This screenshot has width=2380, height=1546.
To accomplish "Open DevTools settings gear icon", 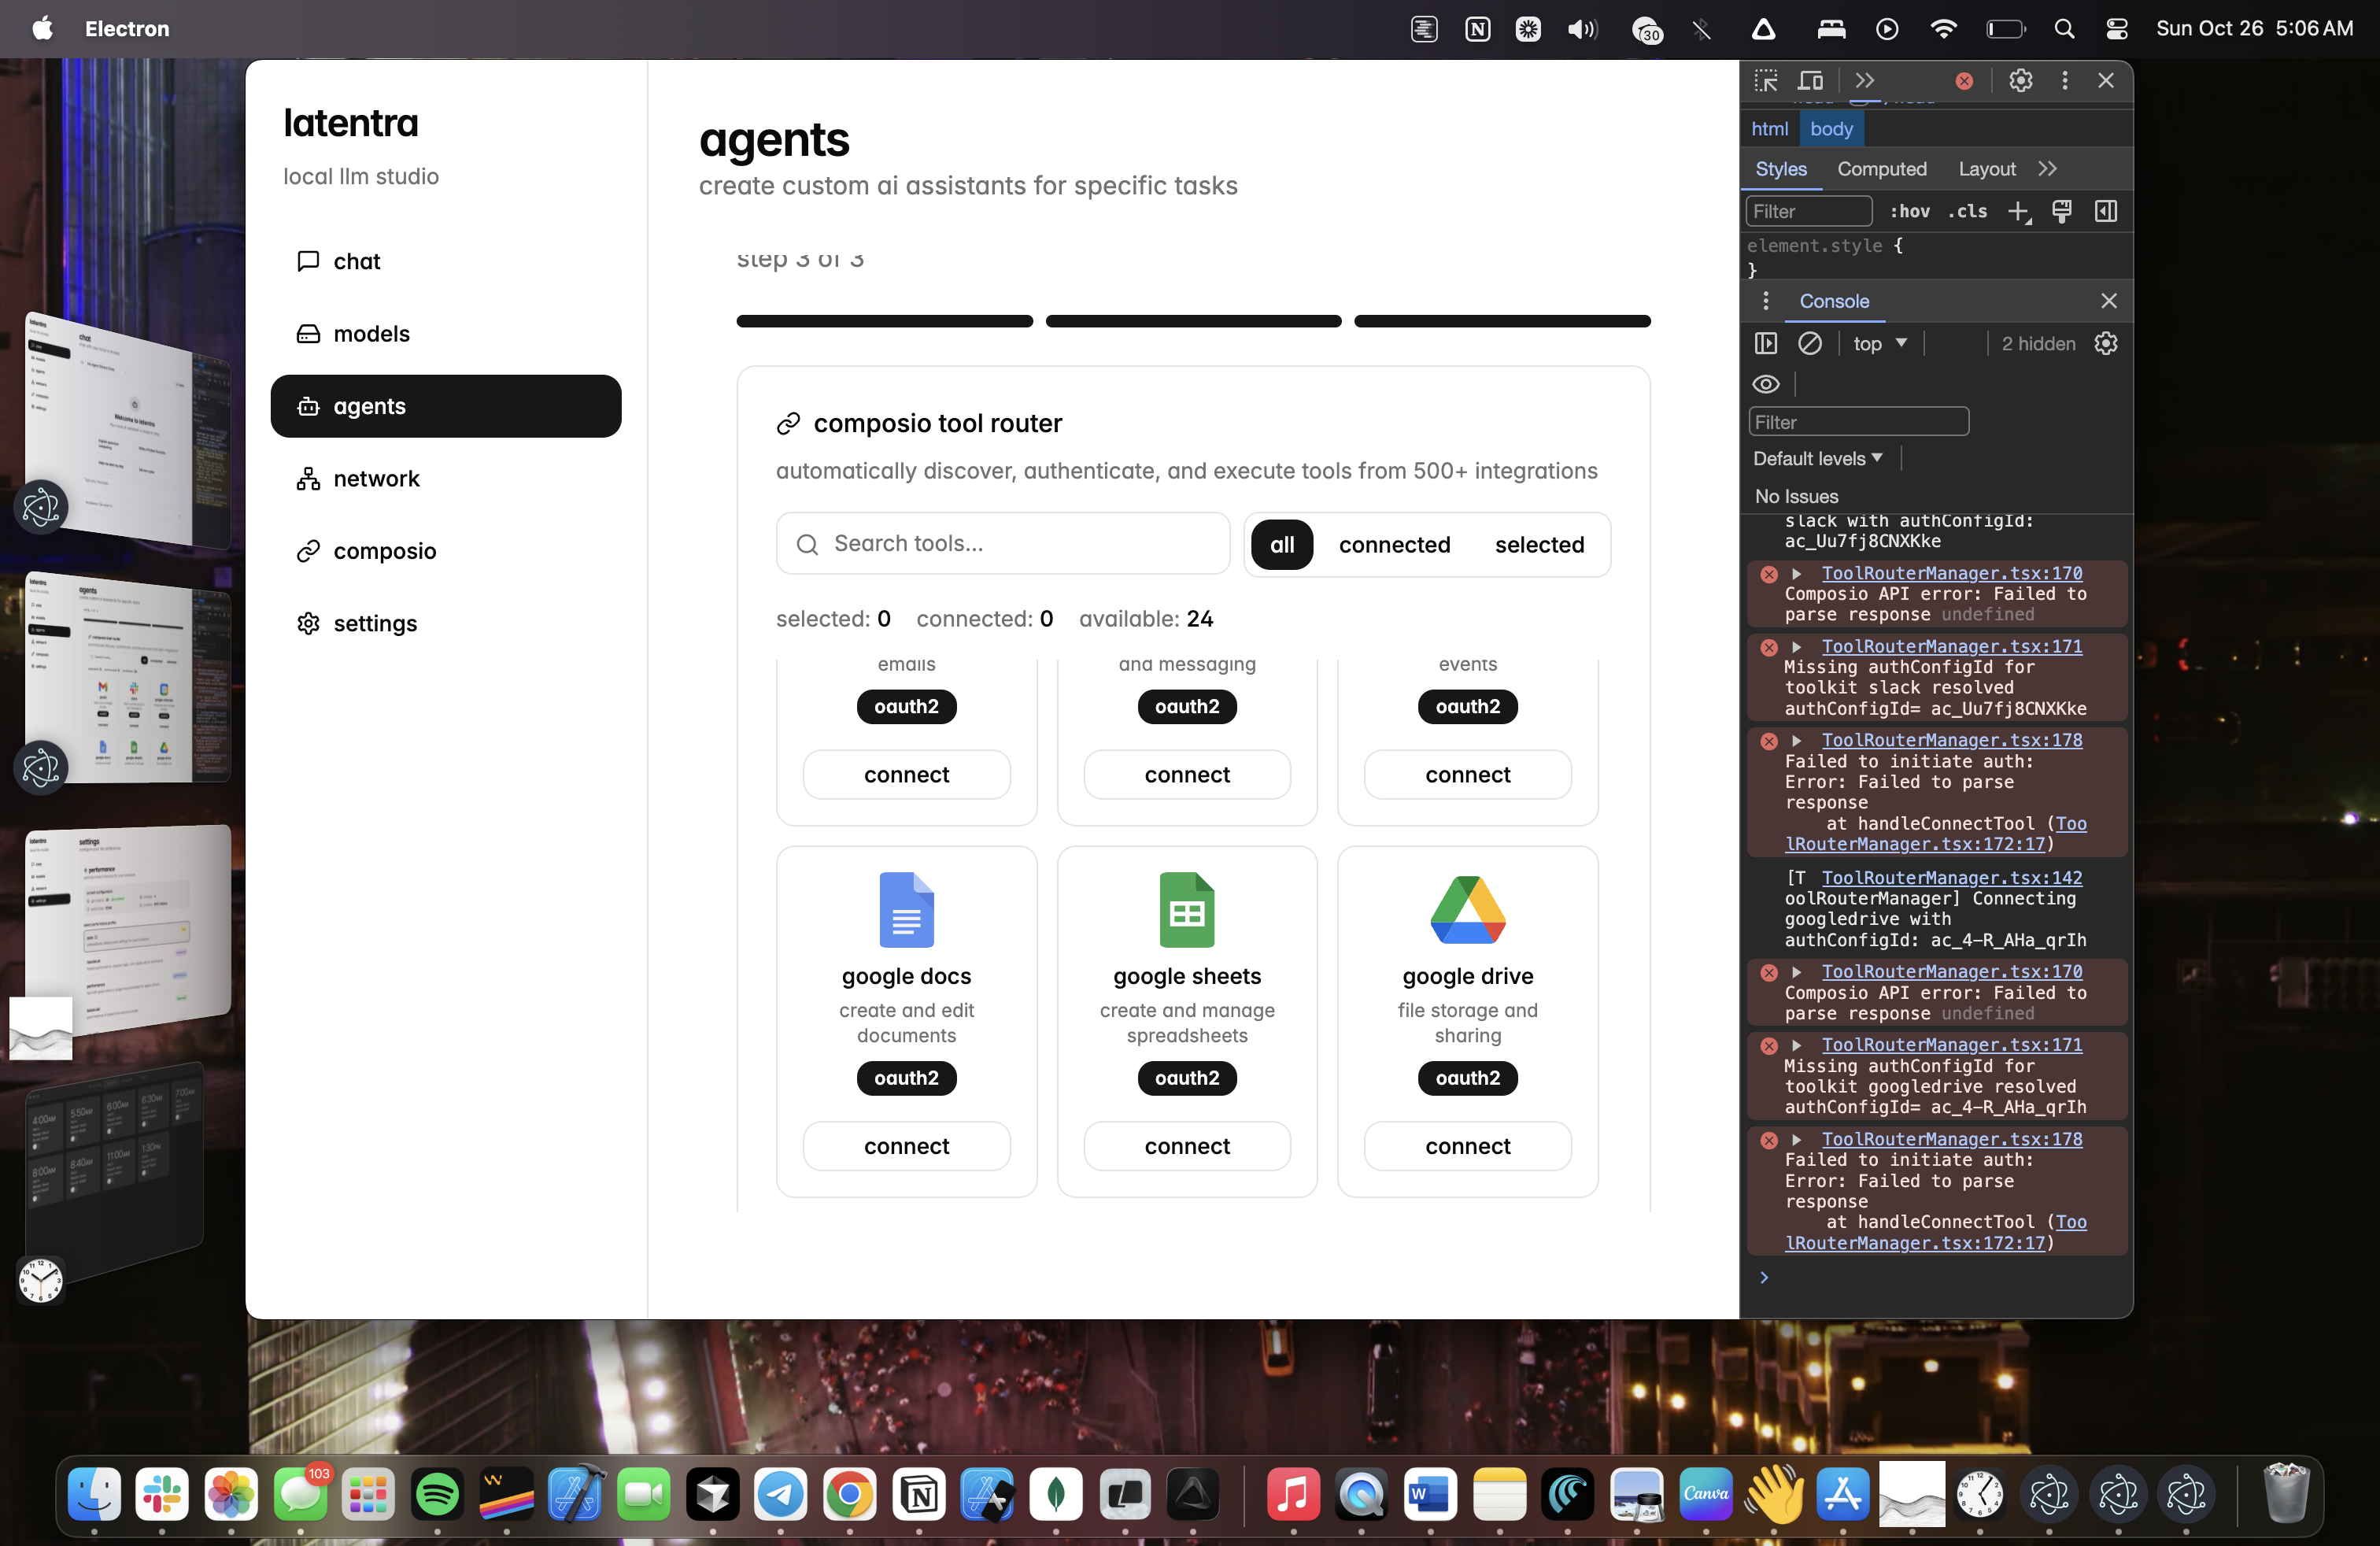I will (x=2020, y=80).
